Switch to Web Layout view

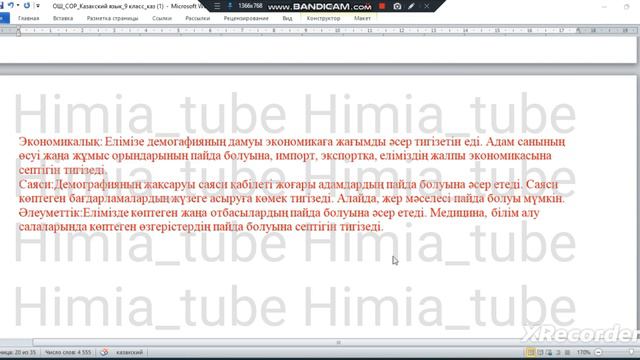coord(549,352)
